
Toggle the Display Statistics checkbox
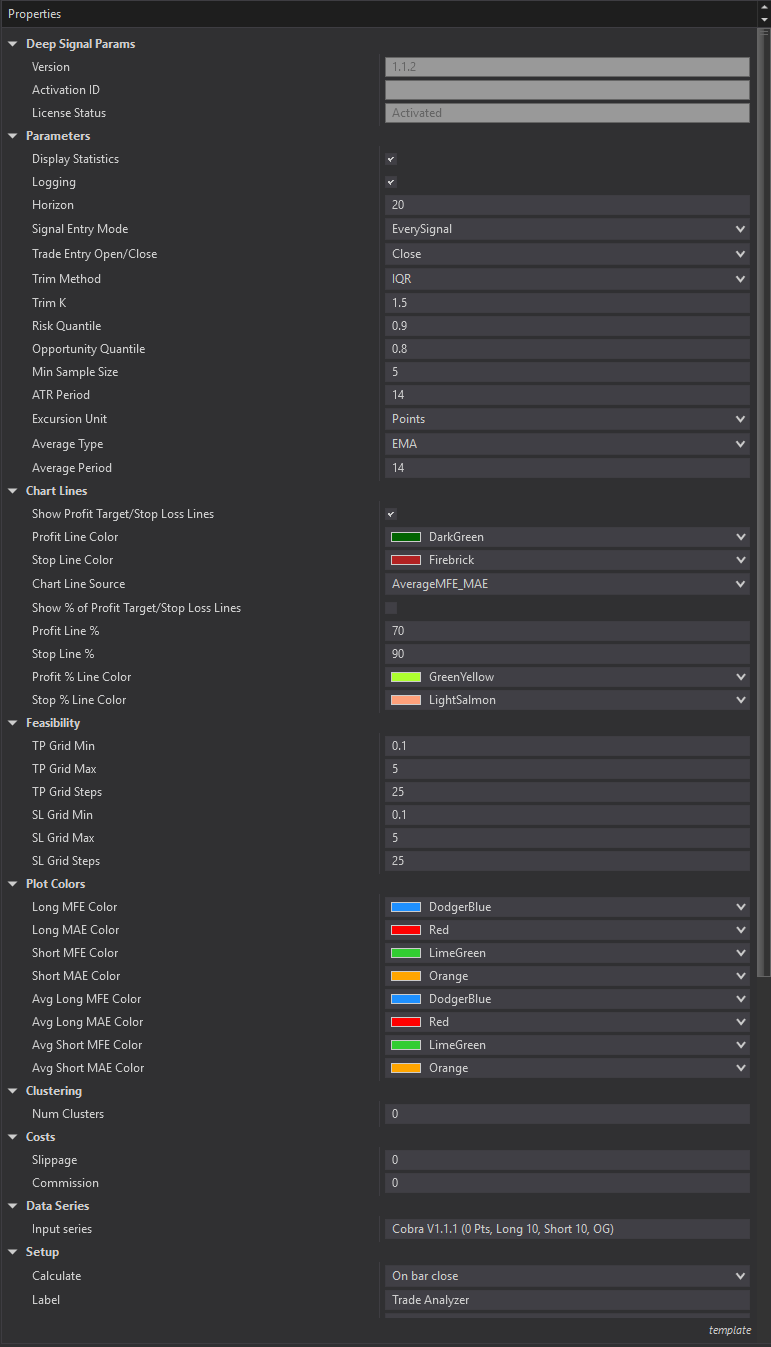[x=391, y=159]
